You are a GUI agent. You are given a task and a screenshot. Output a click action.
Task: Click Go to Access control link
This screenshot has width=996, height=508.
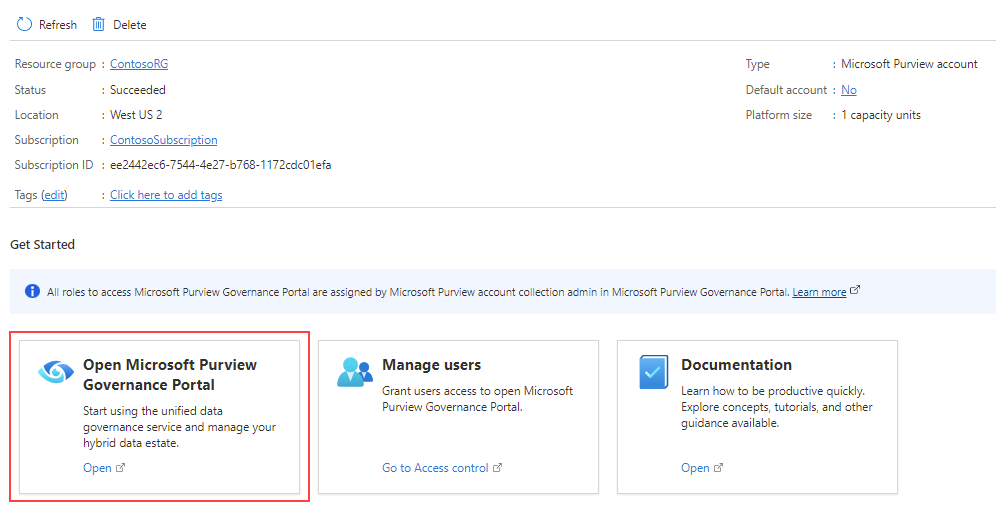pos(435,468)
